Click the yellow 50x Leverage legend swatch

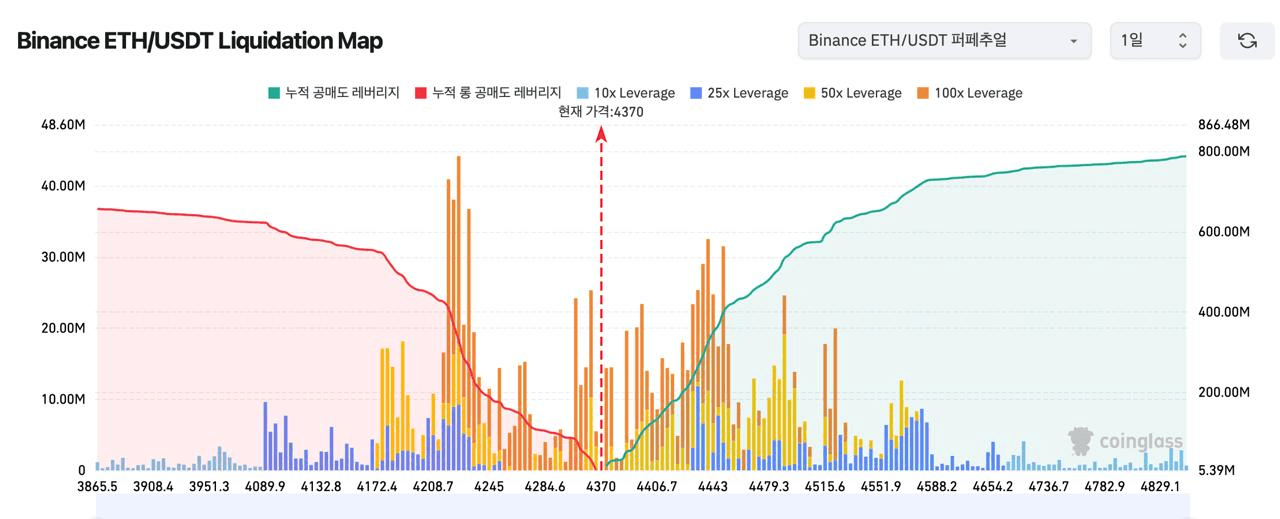click(x=809, y=93)
